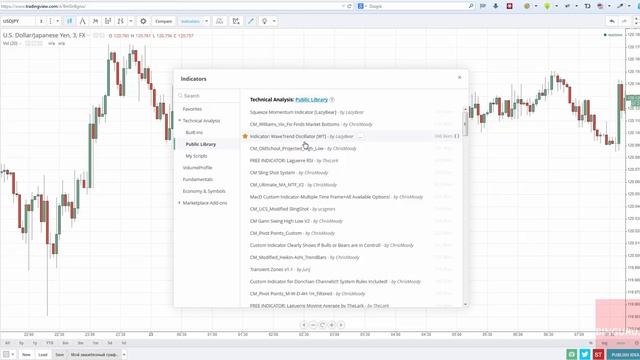Open the VolumeProfile category
640x360 pixels.
(x=198, y=168)
